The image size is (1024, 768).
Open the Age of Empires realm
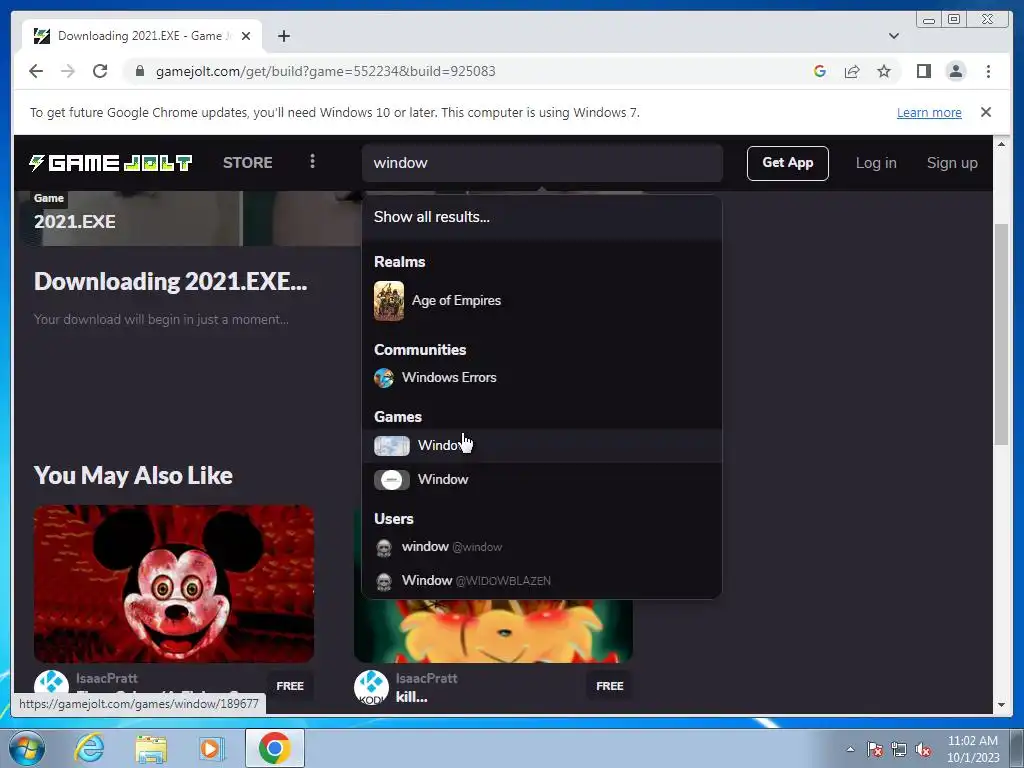[x=542, y=300]
